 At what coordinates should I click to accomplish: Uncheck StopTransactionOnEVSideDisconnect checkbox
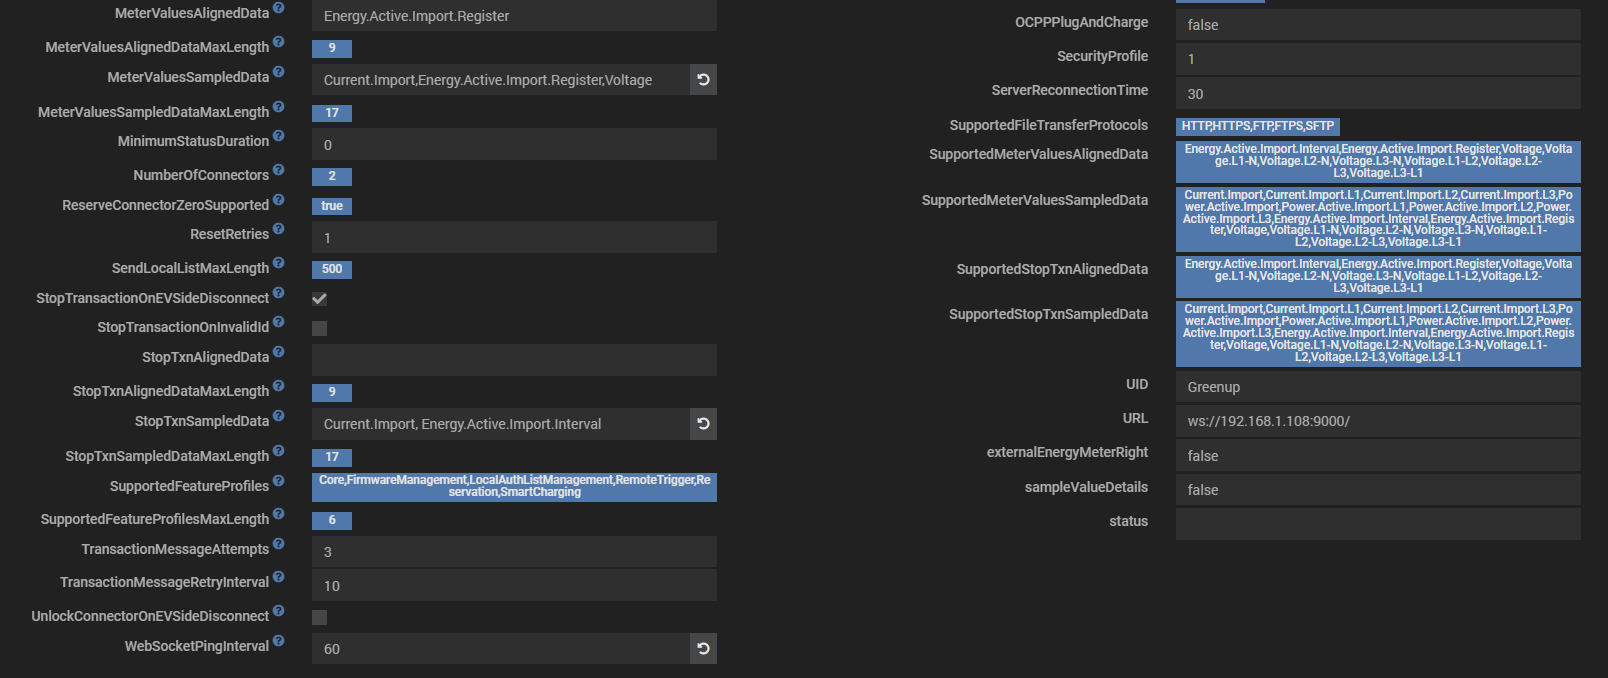319,299
